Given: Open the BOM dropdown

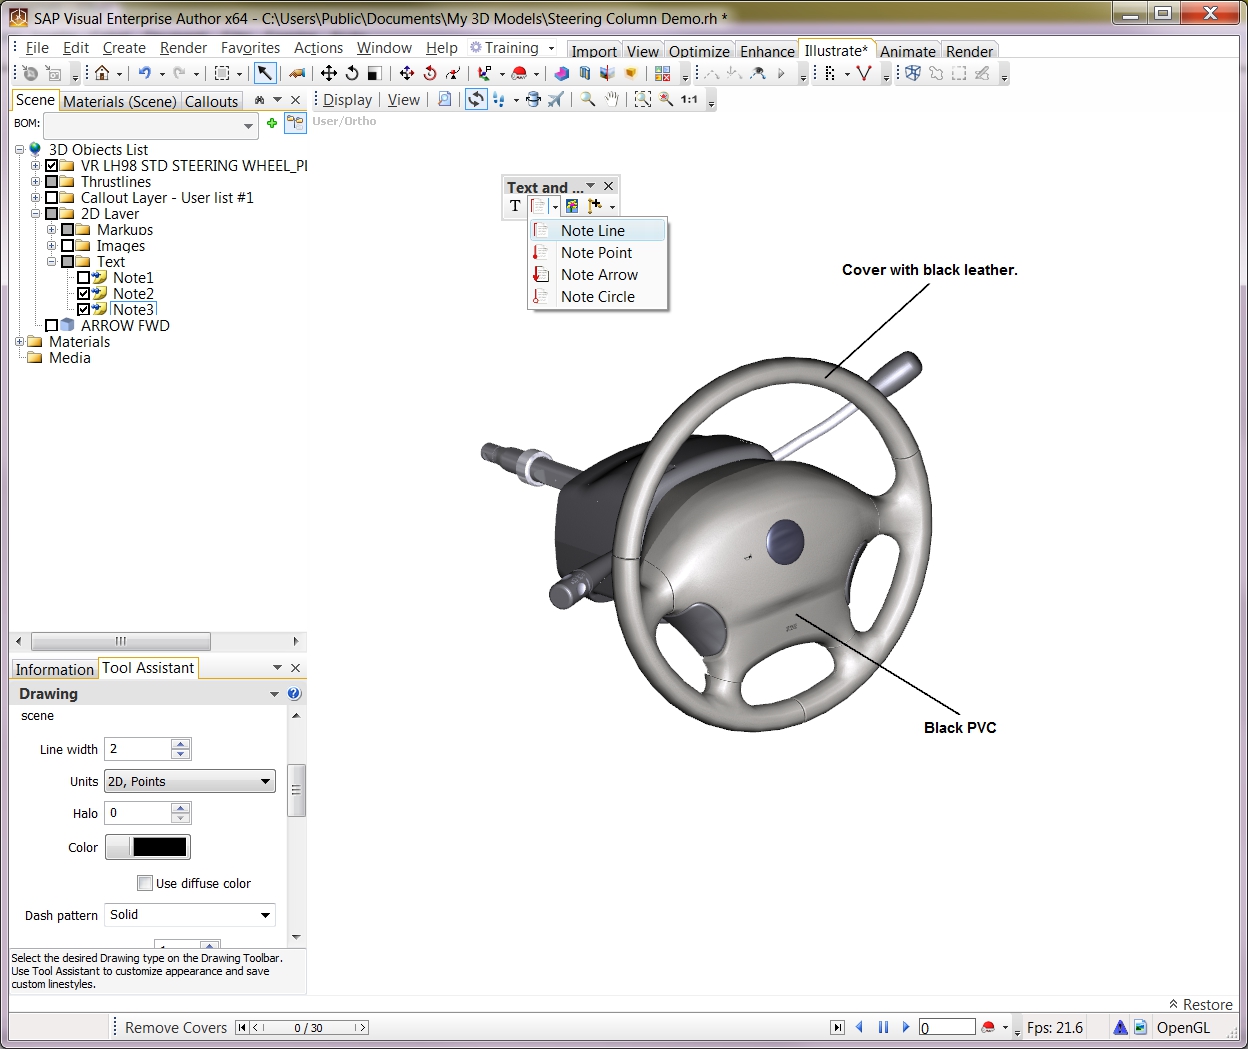Looking at the screenshot, I should [x=249, y=126].
